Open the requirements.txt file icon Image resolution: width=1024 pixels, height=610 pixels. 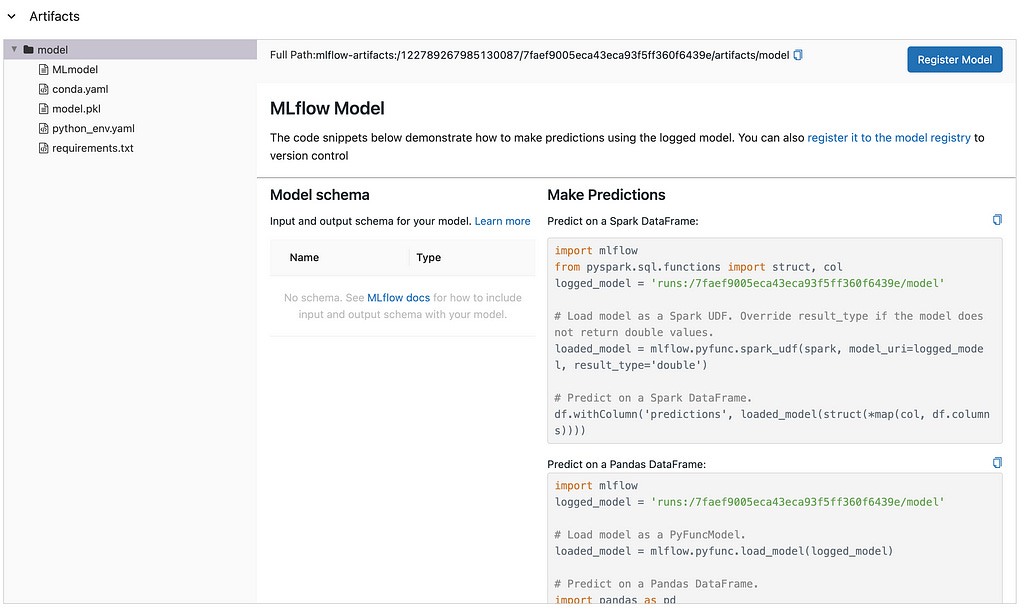[x=43, y=148]
